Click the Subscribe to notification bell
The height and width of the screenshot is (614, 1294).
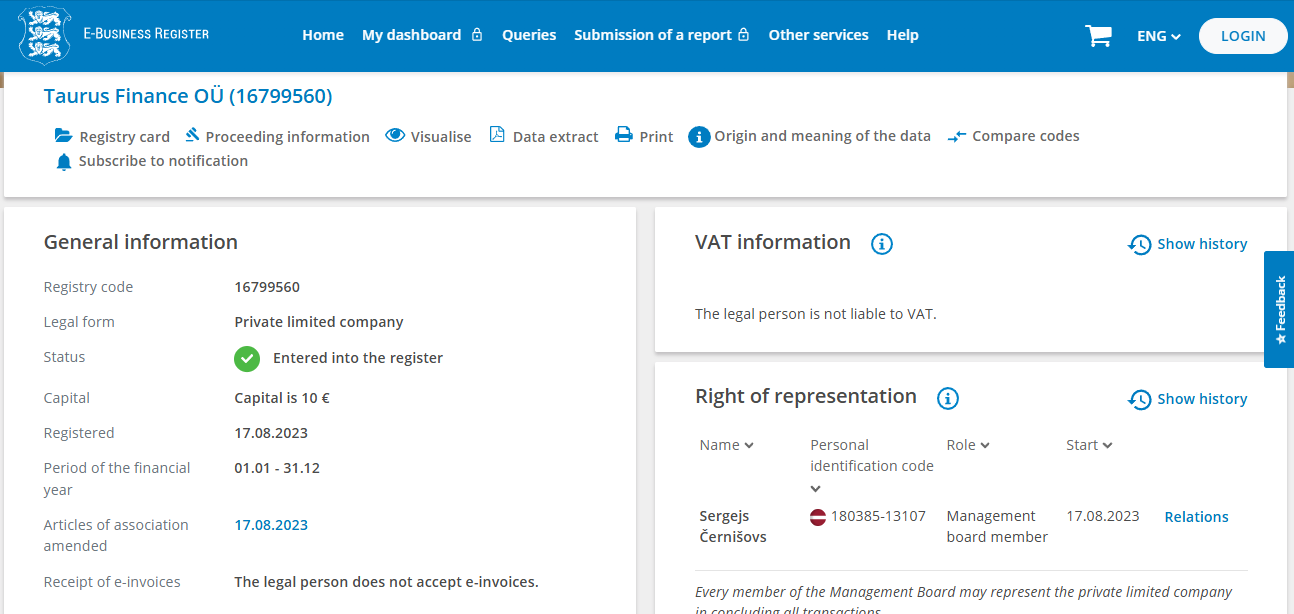[64, 161]
